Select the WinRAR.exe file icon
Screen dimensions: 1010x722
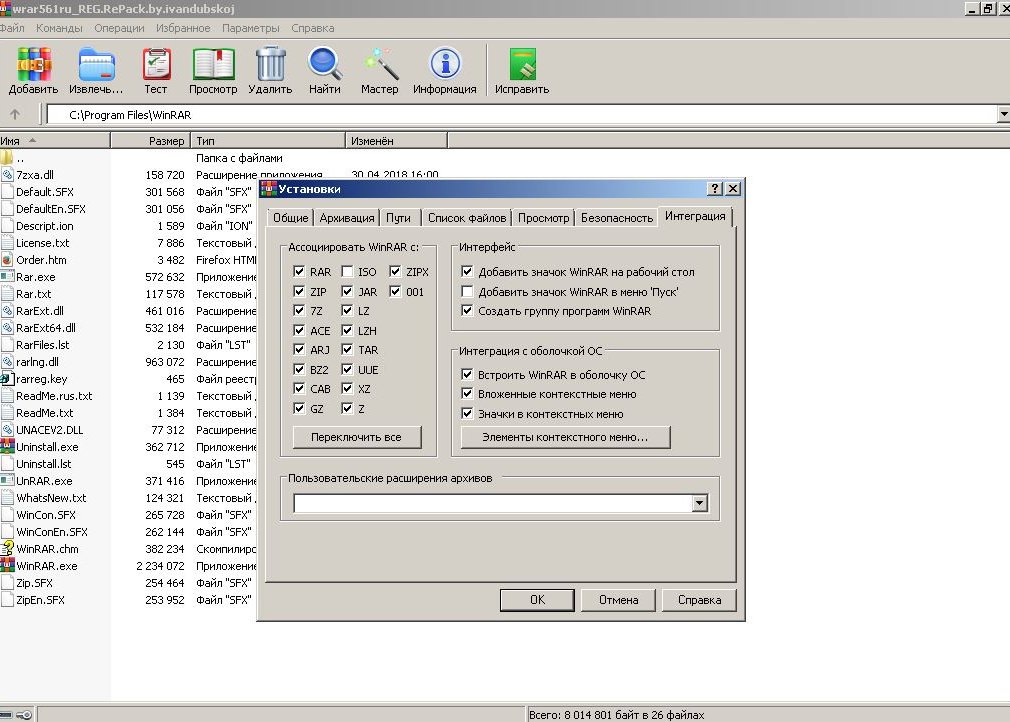[x=7, y=565]
